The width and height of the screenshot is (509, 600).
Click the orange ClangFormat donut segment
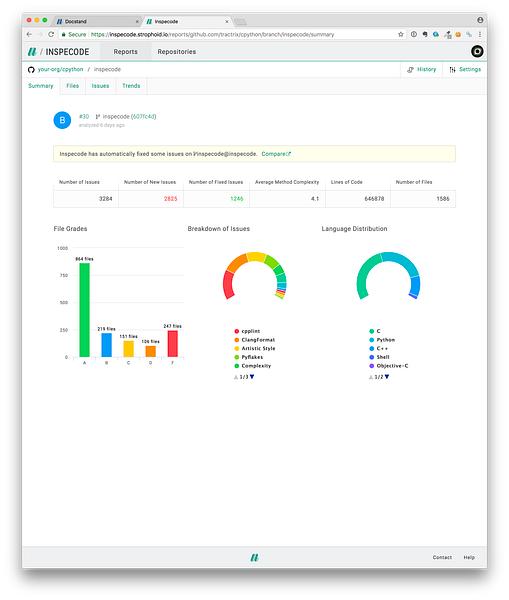(237, 263)
